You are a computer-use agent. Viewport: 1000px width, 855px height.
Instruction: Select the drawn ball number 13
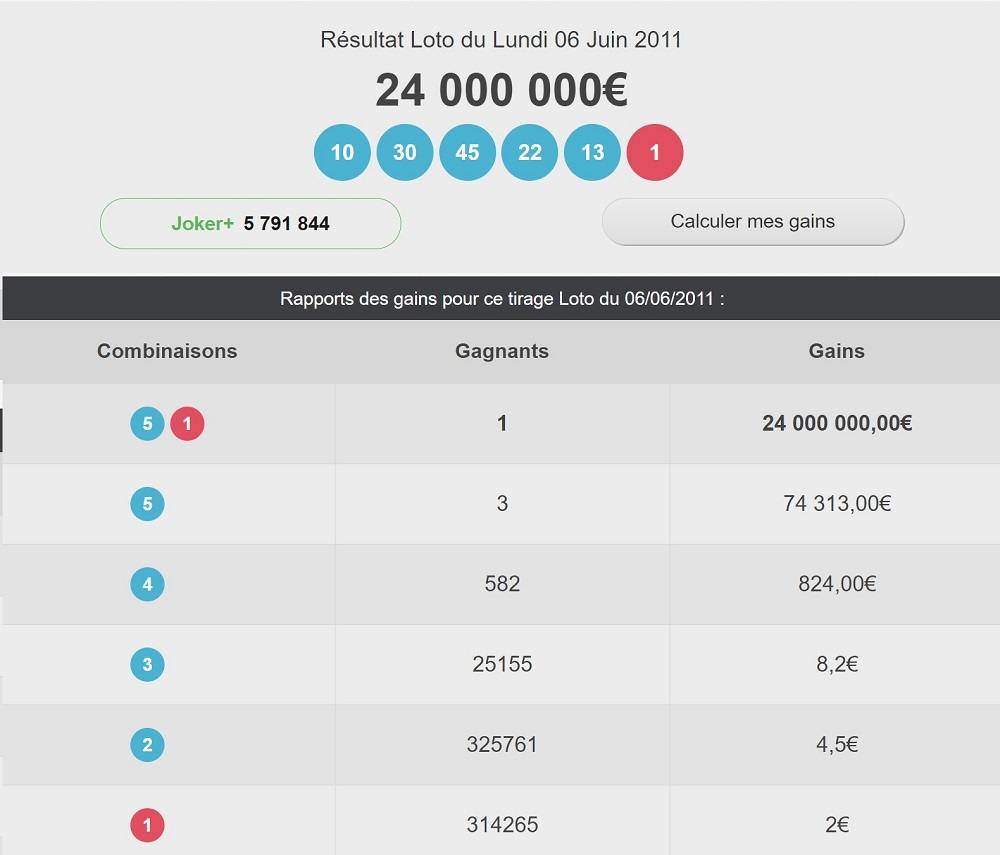pos(592,153)
